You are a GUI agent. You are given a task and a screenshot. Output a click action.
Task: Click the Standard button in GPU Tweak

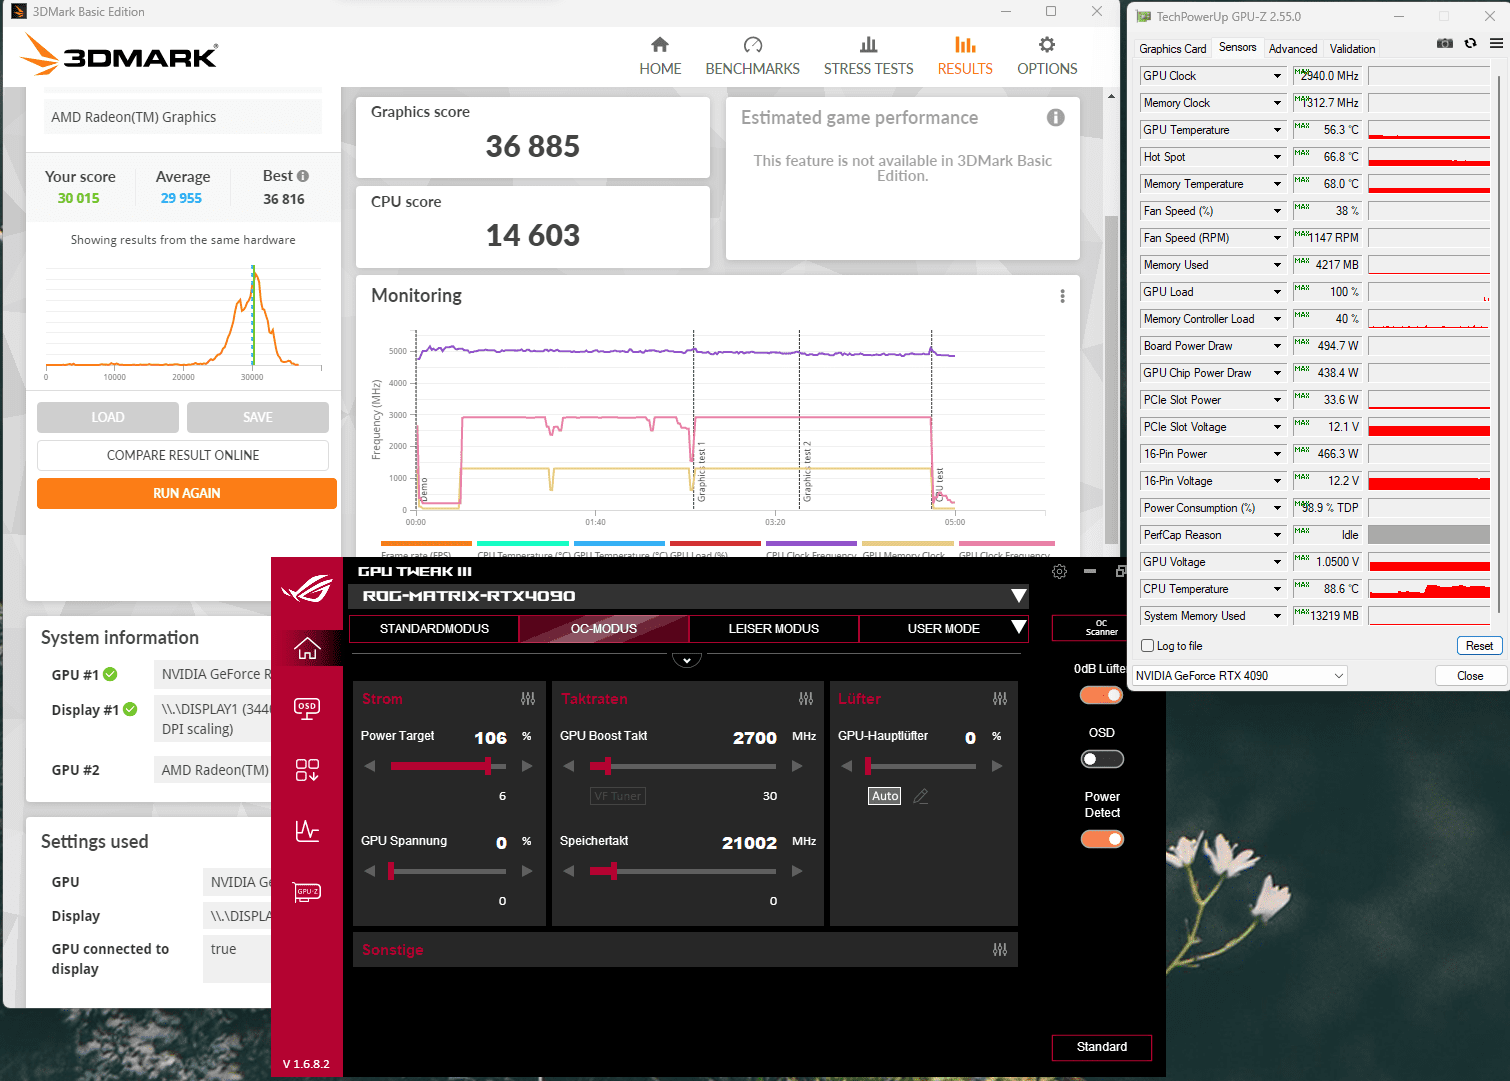(x=1102, y=1047)
